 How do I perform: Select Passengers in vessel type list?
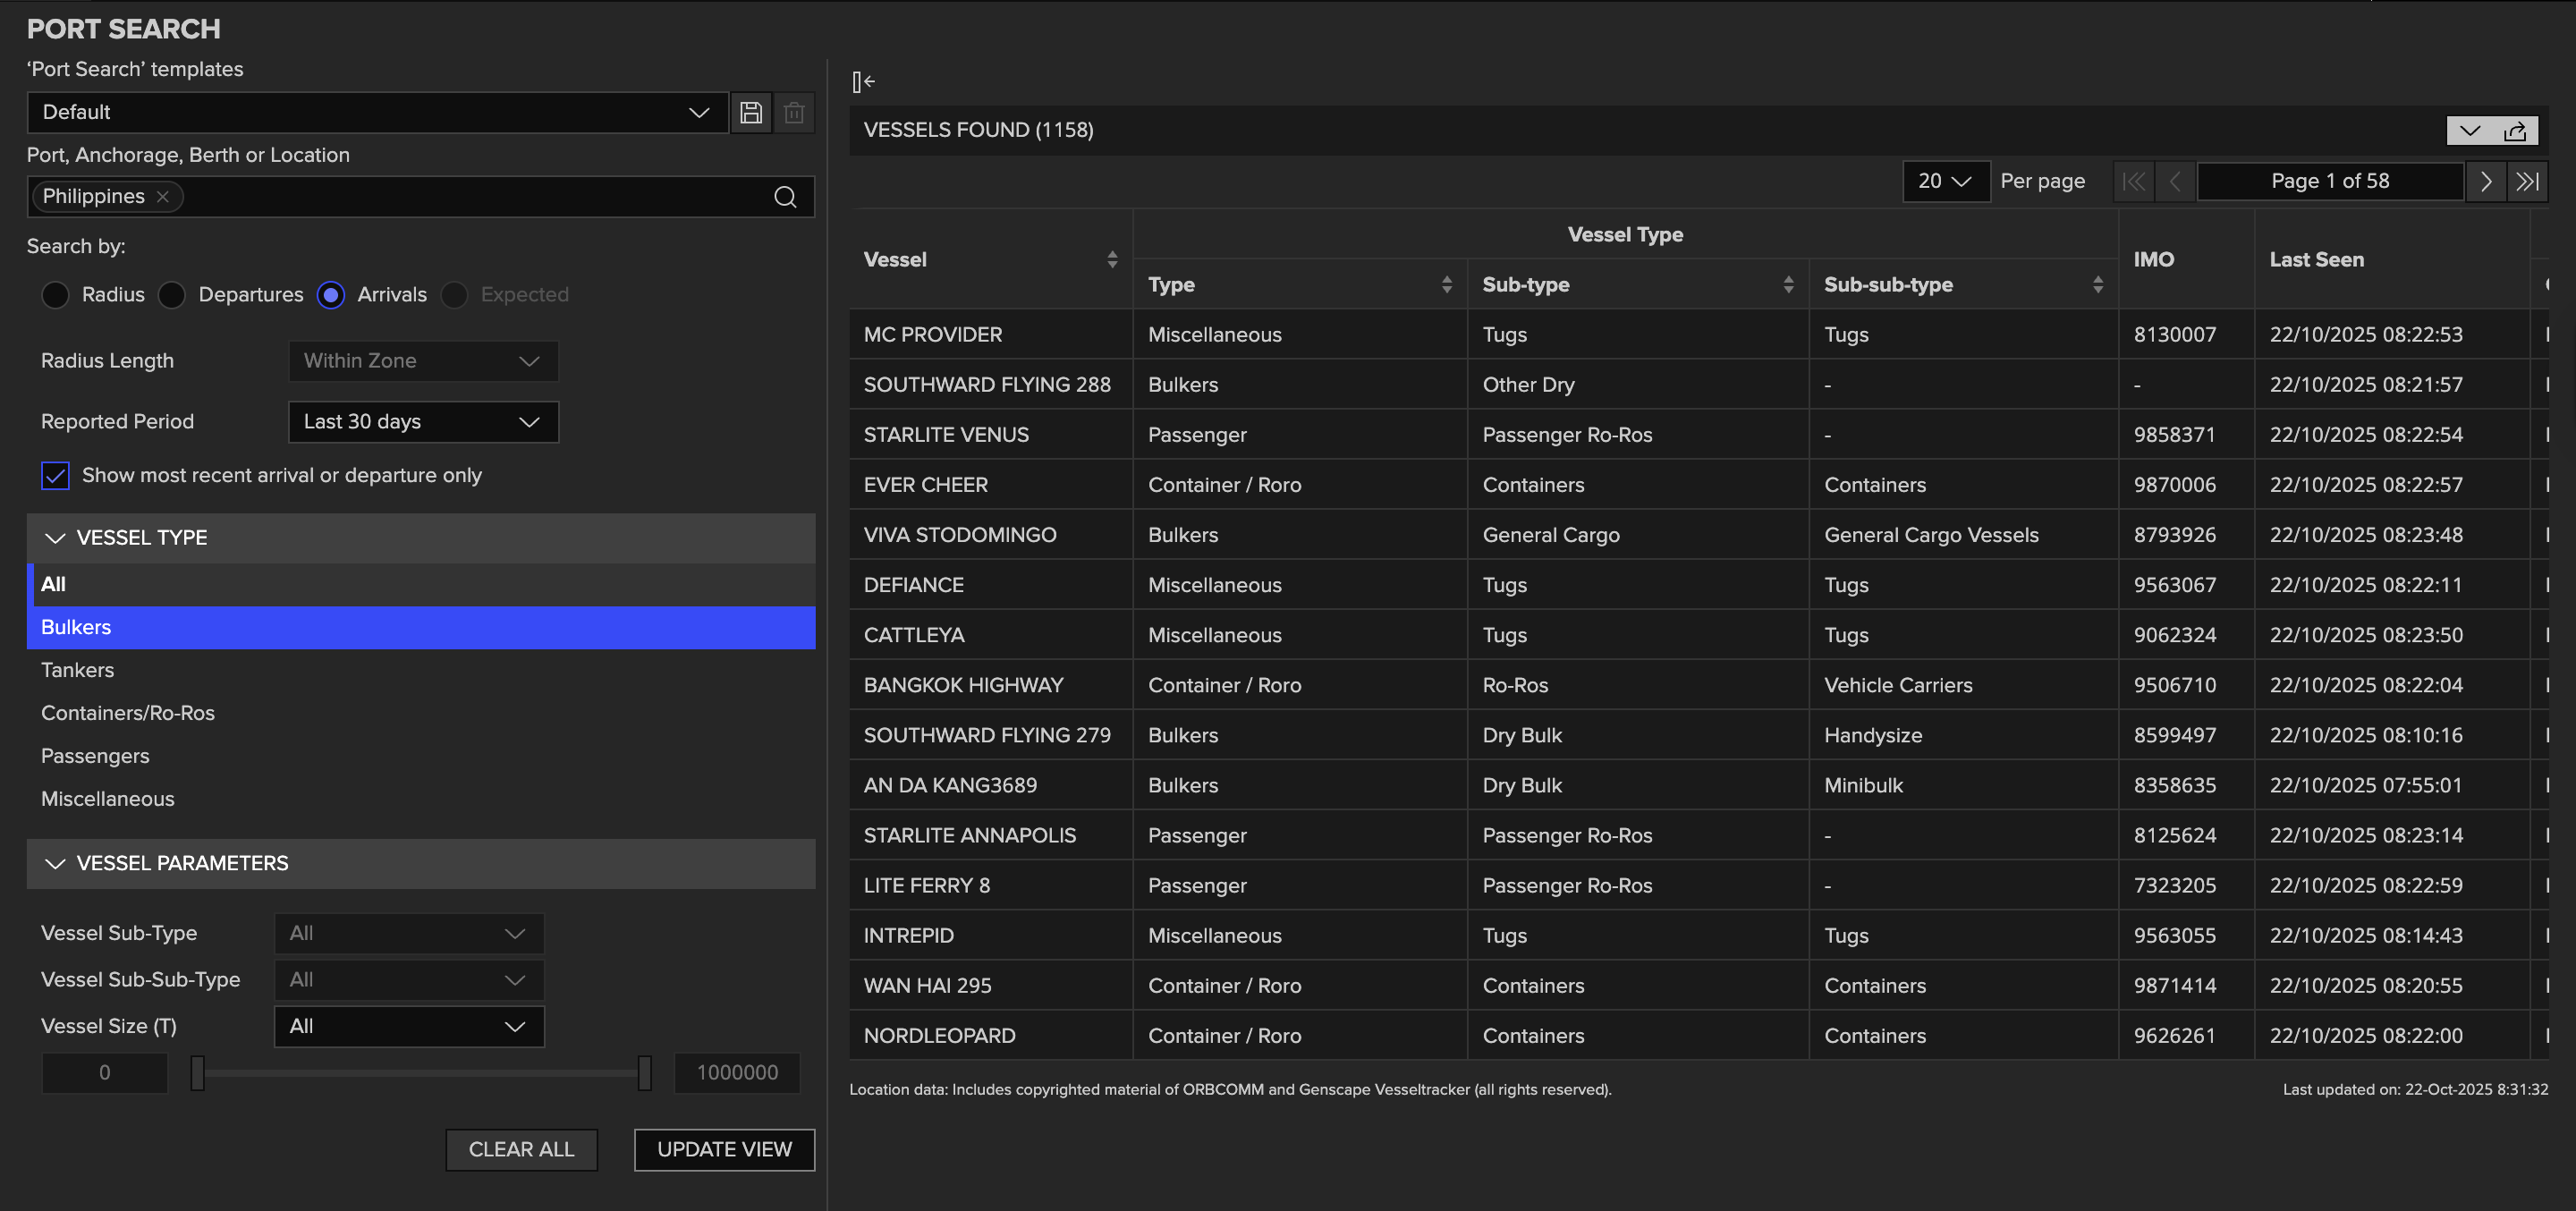point(95,756)
